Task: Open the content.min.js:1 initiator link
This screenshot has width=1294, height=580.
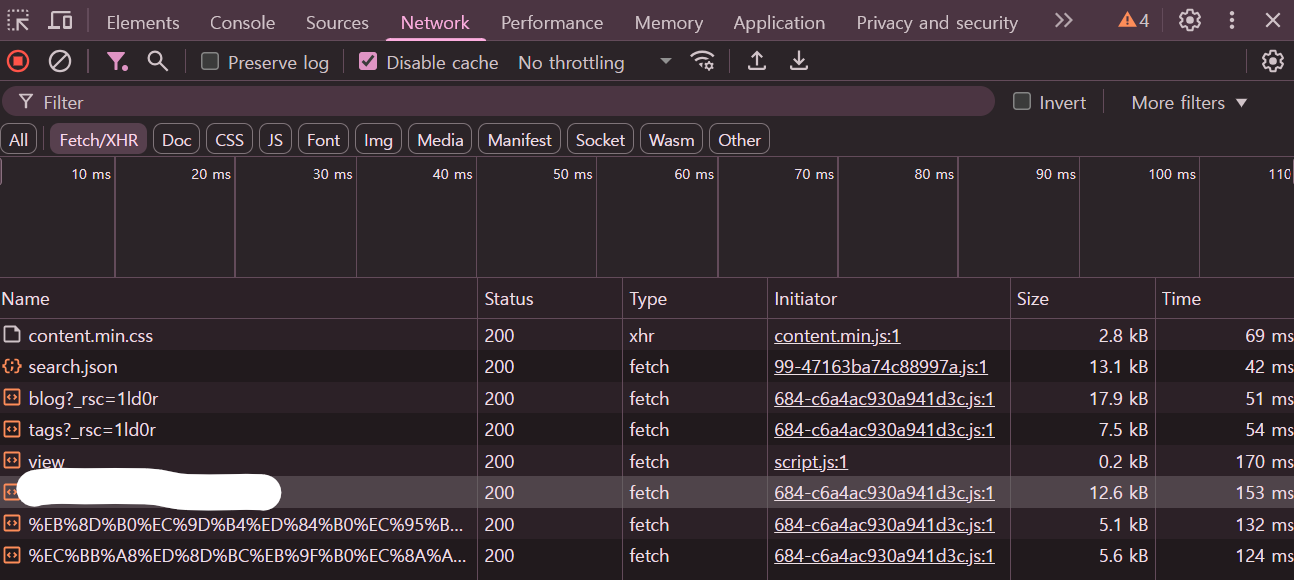Action: (x=837, y=336)
